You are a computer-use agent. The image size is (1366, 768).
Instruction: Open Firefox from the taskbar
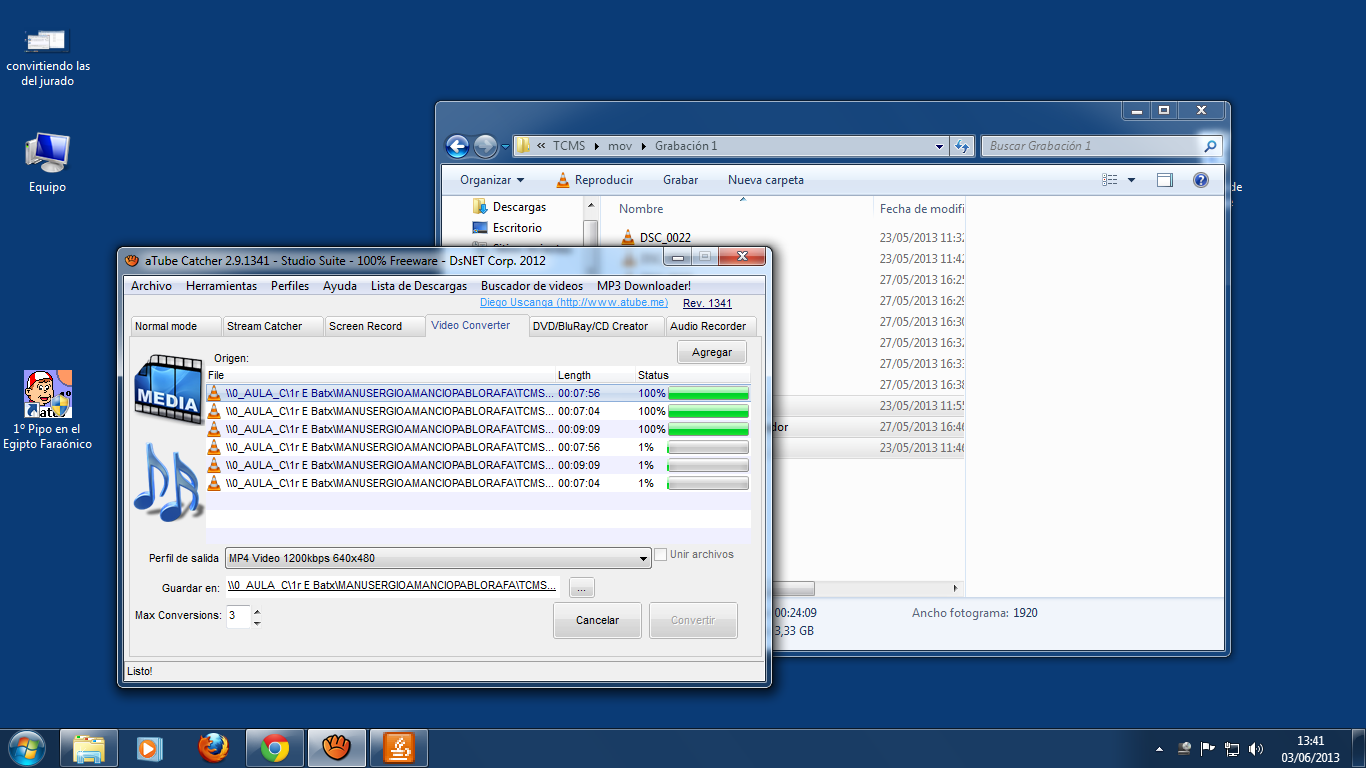point(213,748)
